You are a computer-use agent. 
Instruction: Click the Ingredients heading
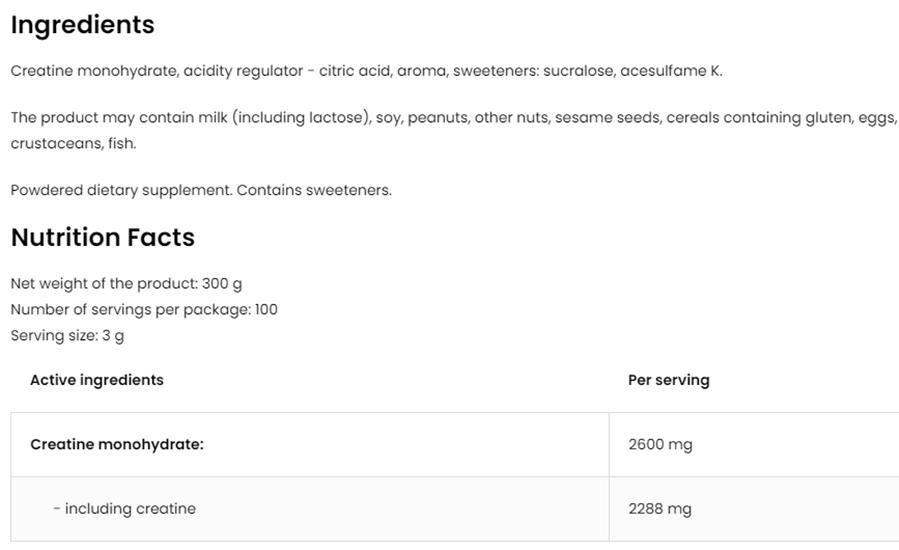click(83, 25)
